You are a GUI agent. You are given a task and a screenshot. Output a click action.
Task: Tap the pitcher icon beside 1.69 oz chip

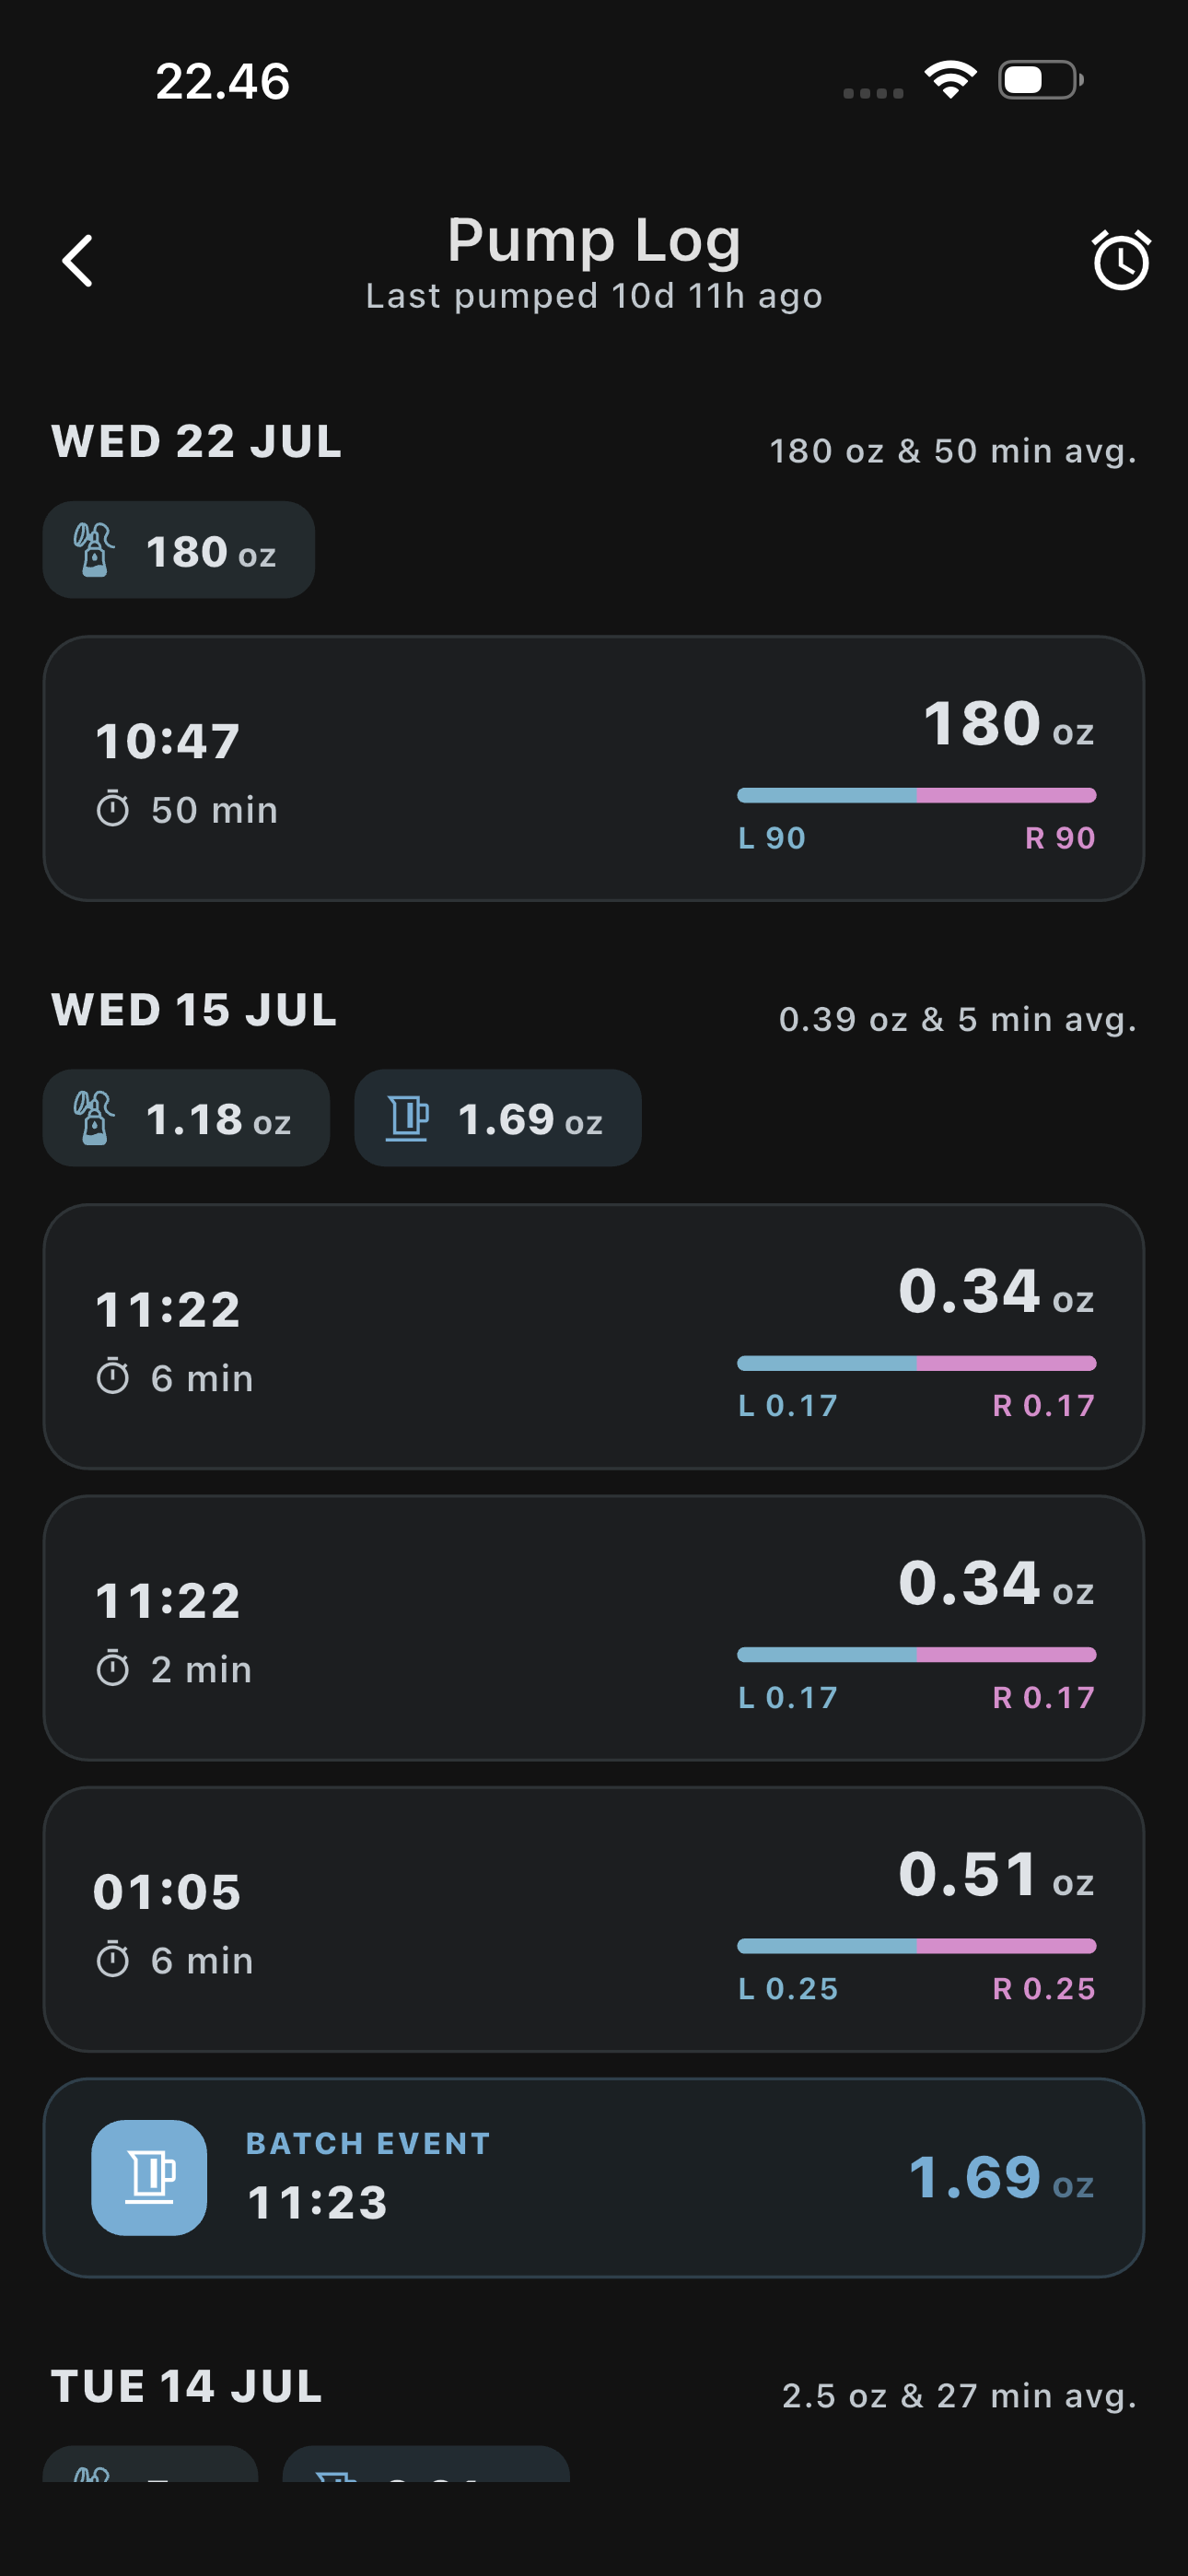tap(407, 1118)
